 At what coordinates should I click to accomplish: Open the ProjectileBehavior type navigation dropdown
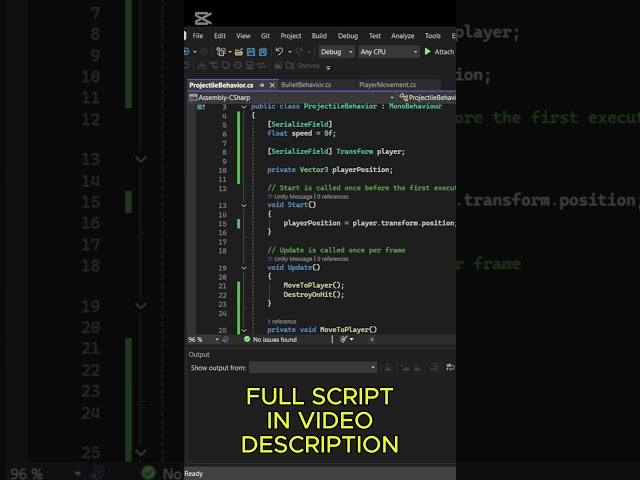pos(427,98)
